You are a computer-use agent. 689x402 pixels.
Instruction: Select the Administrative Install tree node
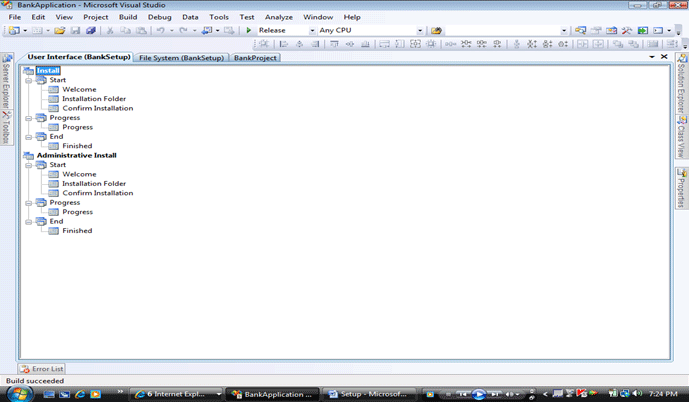[76, 156]
